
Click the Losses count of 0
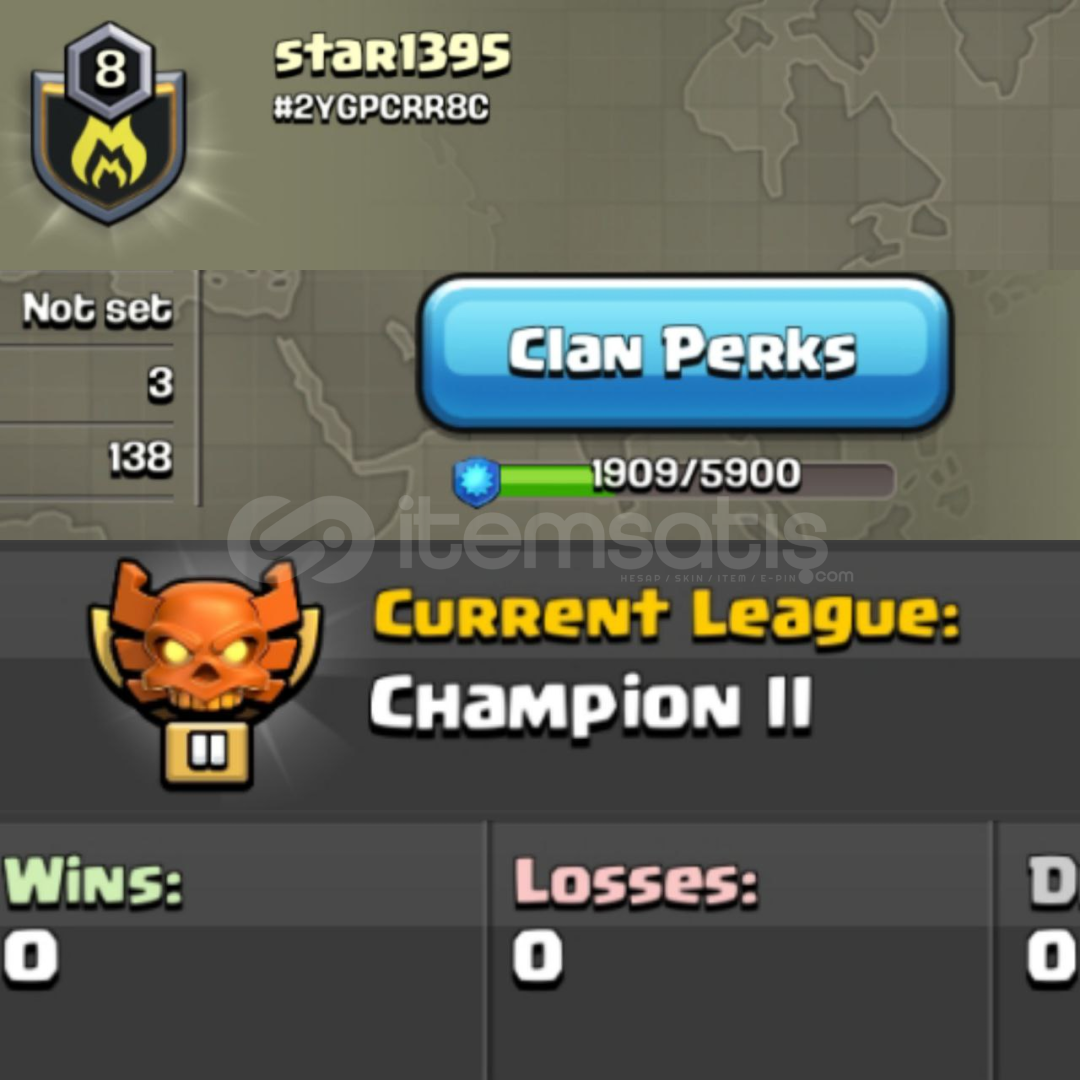[537, 957]
